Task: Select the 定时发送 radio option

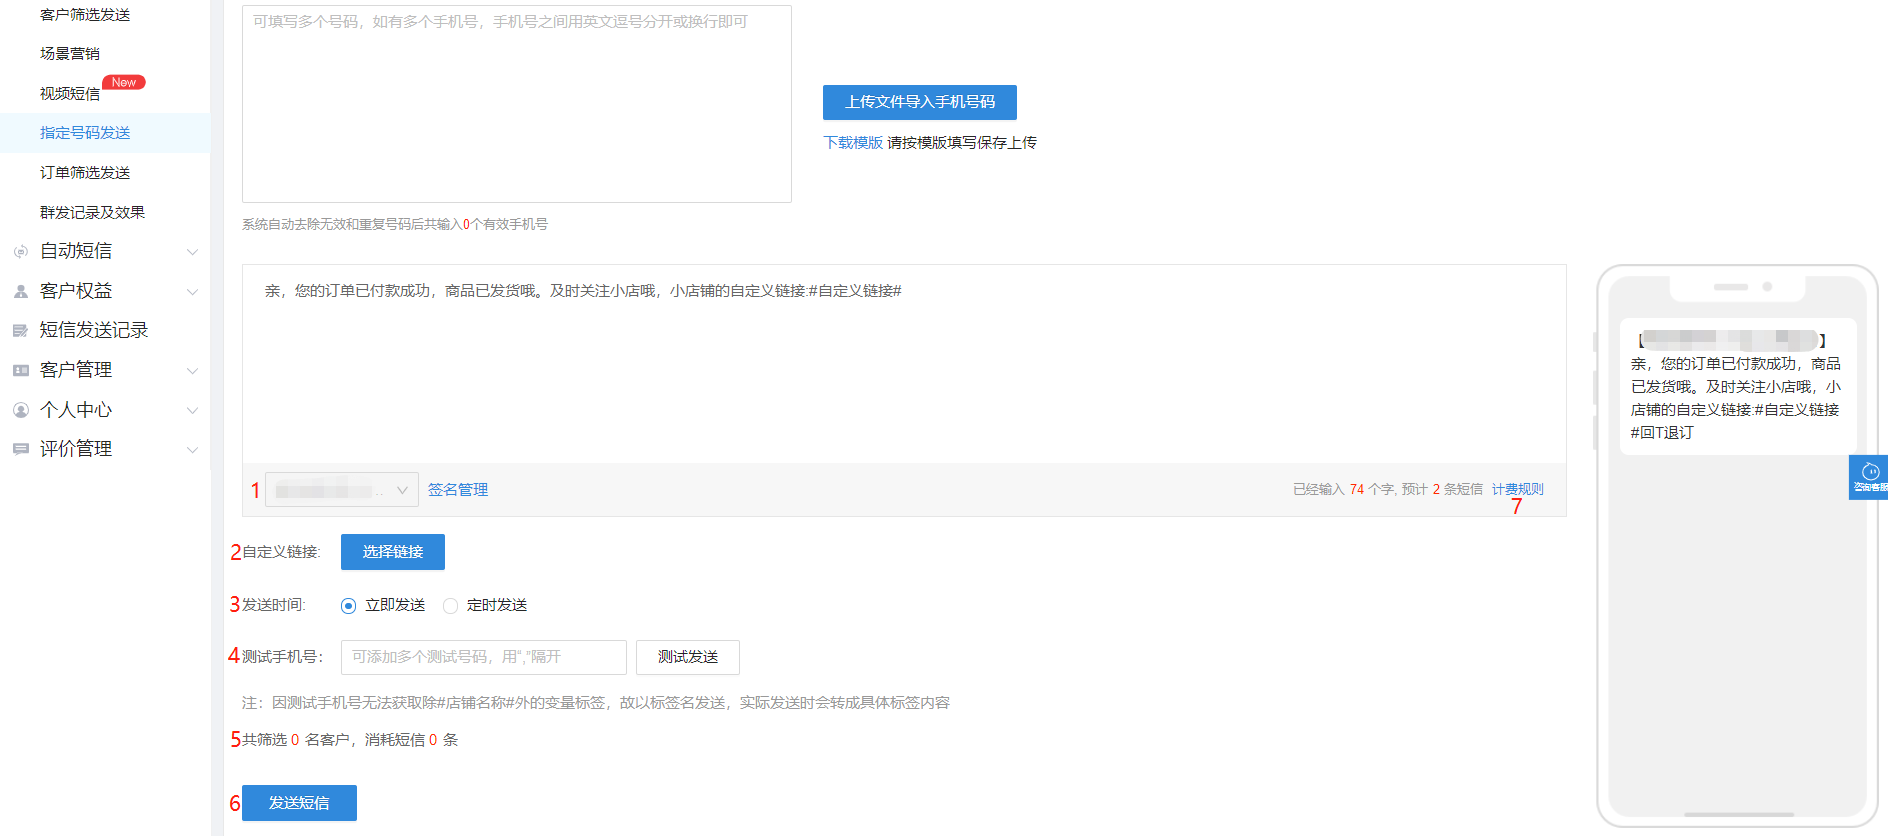Action: (450, 606)
